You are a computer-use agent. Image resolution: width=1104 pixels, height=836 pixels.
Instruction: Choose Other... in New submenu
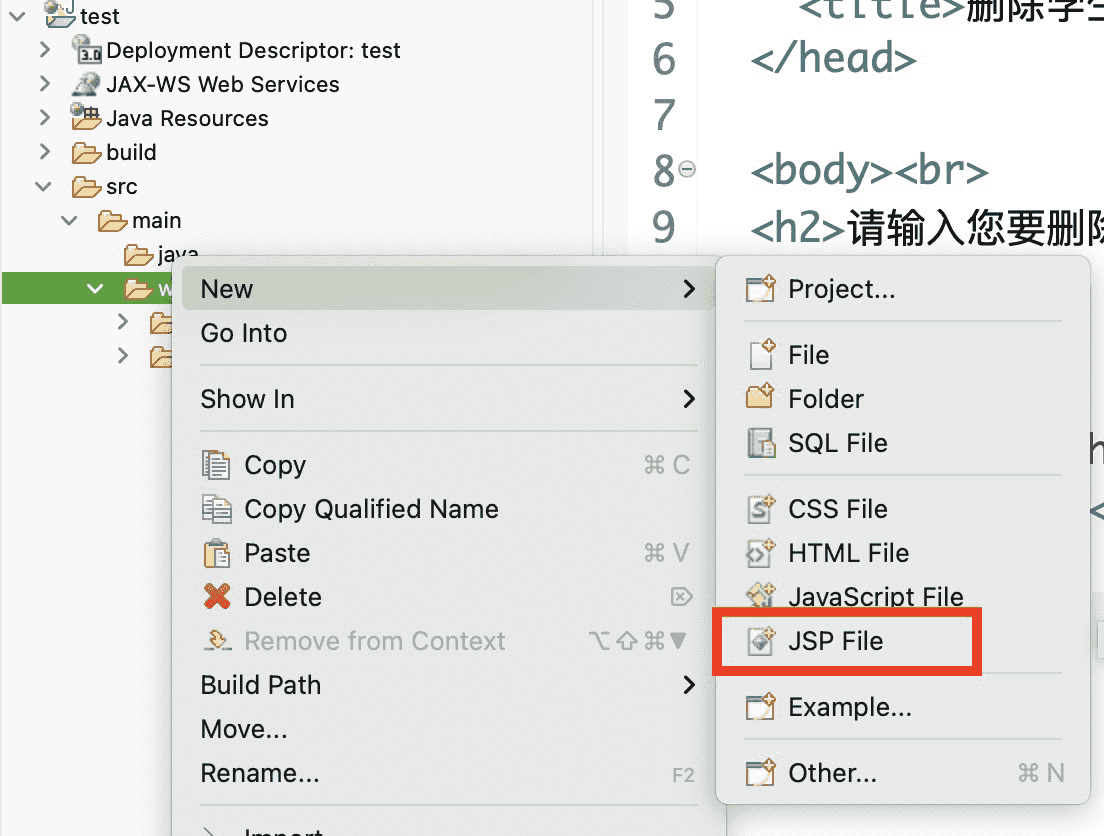(x=832, y=773)
